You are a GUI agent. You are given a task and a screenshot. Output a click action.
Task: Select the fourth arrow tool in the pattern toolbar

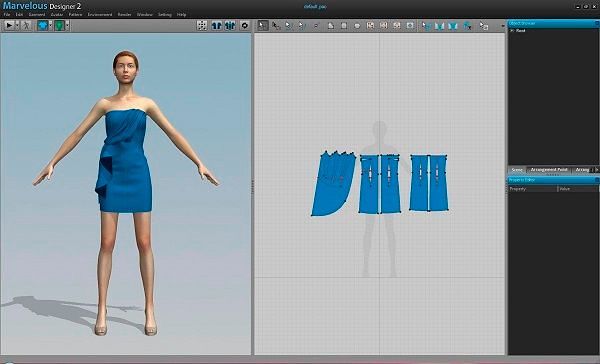[x=302, y=26]
